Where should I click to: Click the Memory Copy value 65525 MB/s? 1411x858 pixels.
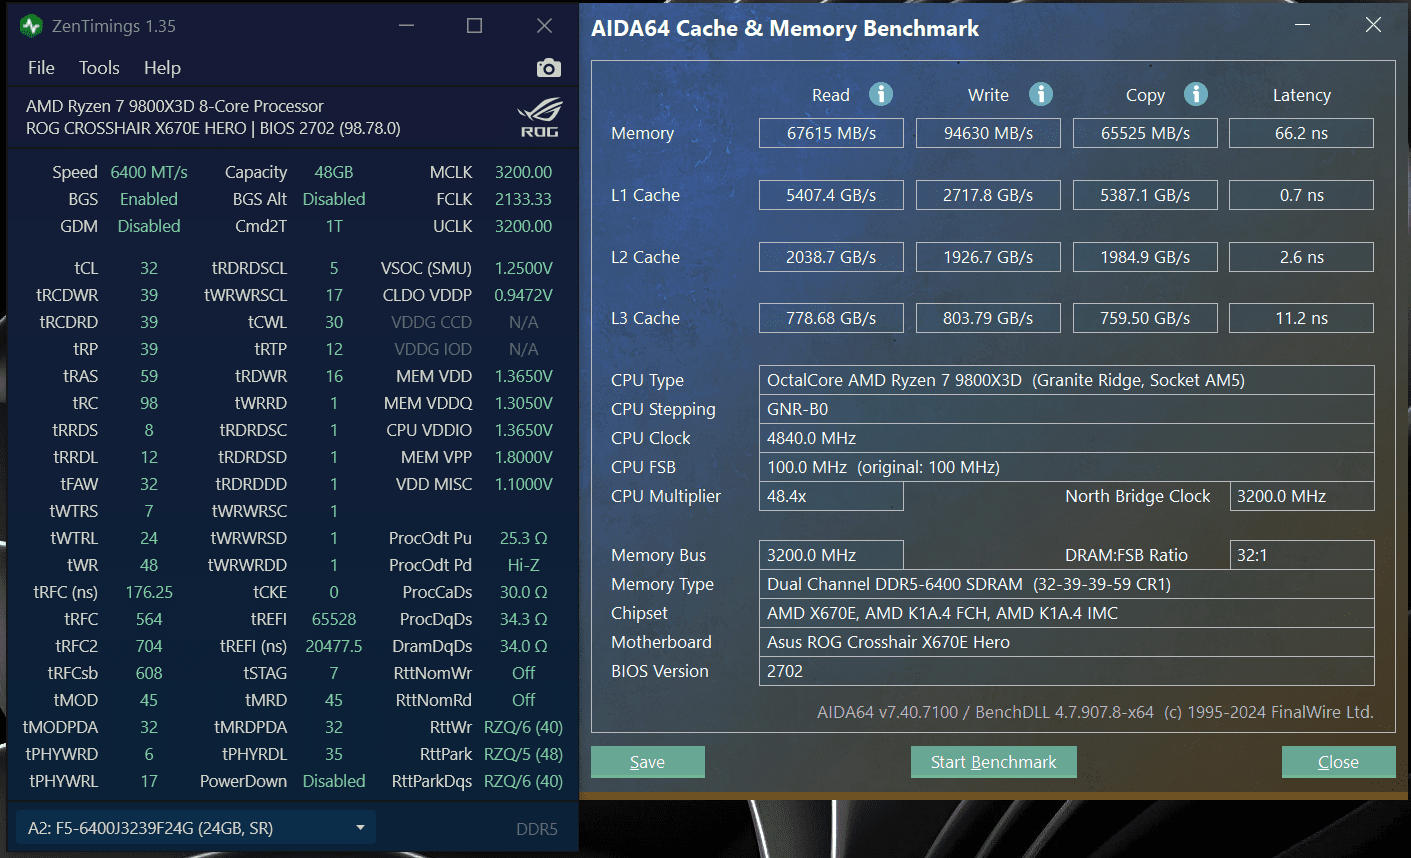(1145, 133)
